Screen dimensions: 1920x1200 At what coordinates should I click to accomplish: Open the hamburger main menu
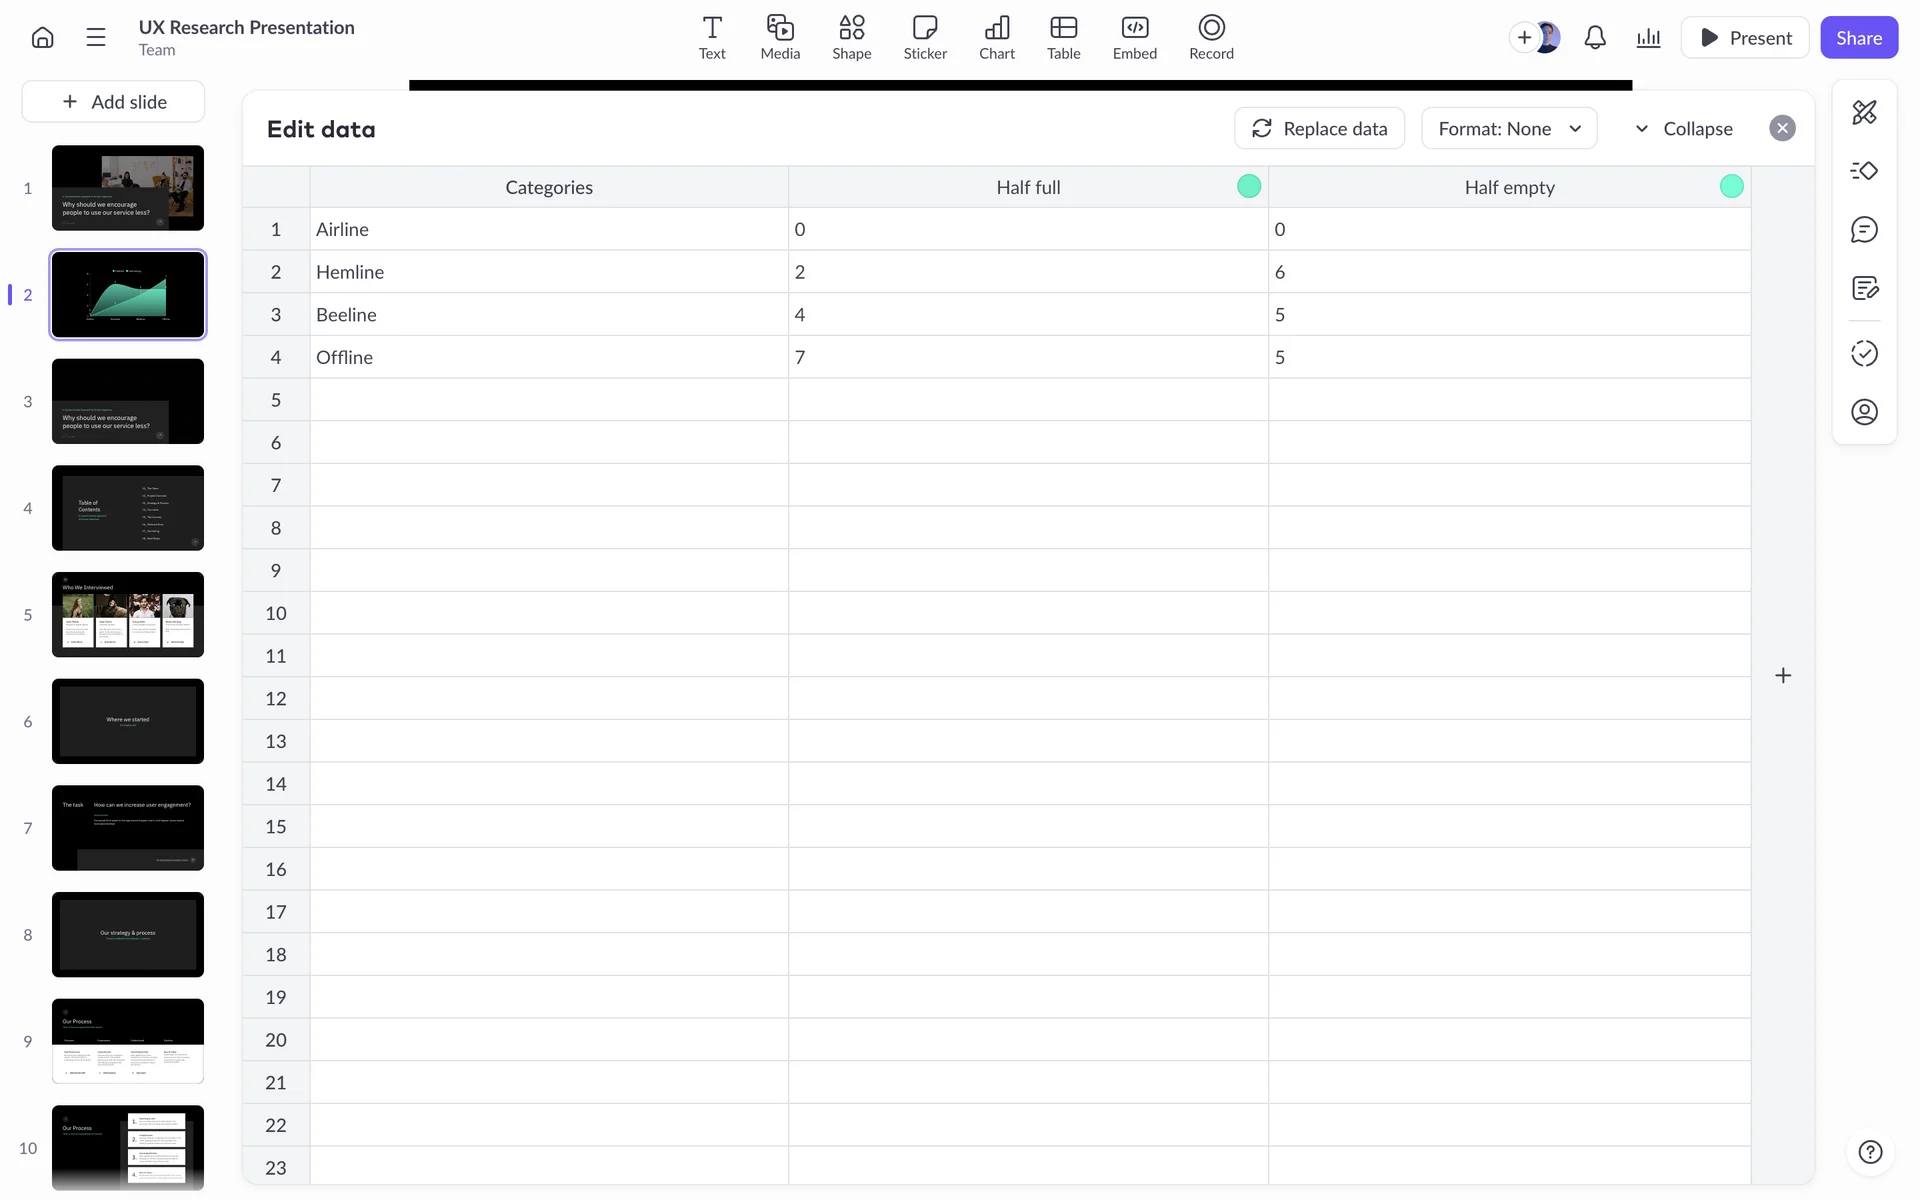[x=96, y=38]
